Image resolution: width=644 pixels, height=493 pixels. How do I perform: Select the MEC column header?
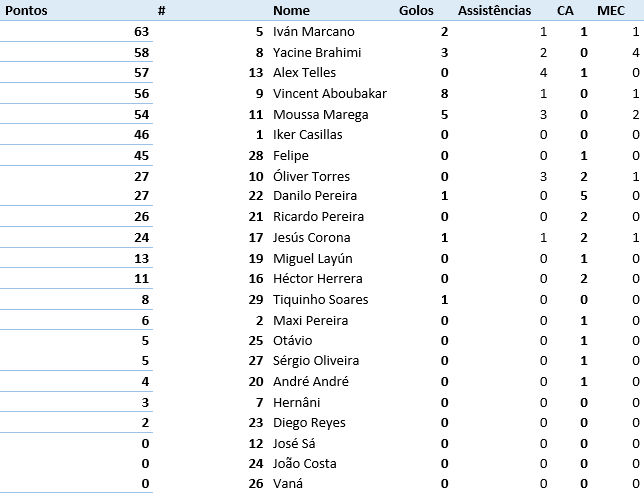[x=611, y=11]
